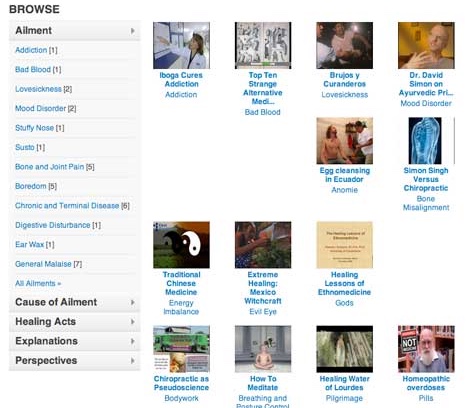Click the Chiropractic as Pseudoscience title
Image resolution: width=472 pixels, height=408 pixels.
tap(181, 383)
